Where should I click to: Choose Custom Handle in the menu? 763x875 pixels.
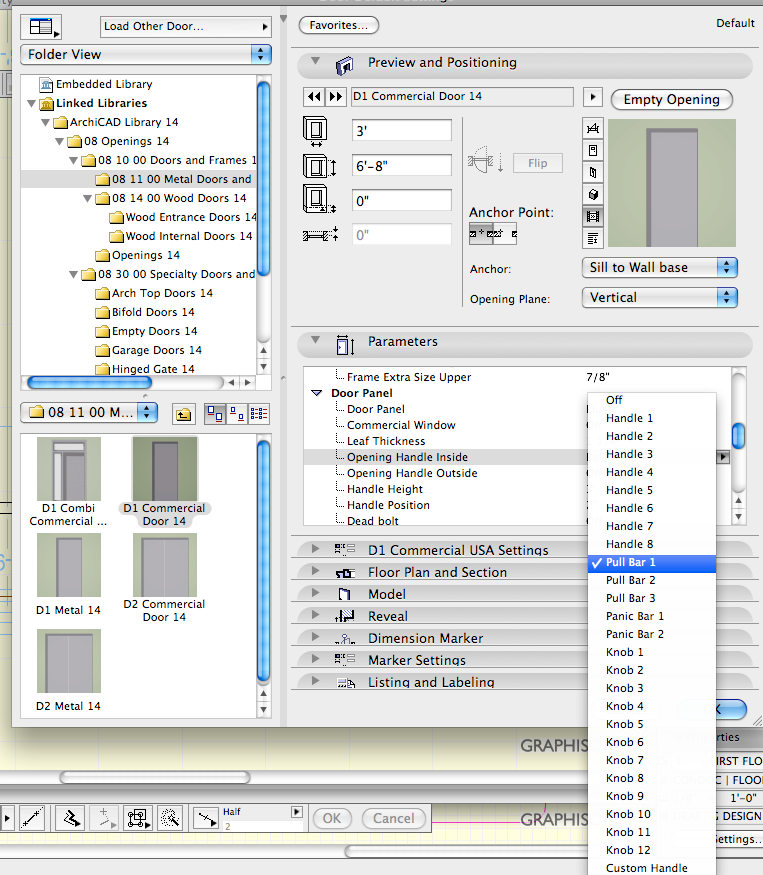tap(652, 868)
